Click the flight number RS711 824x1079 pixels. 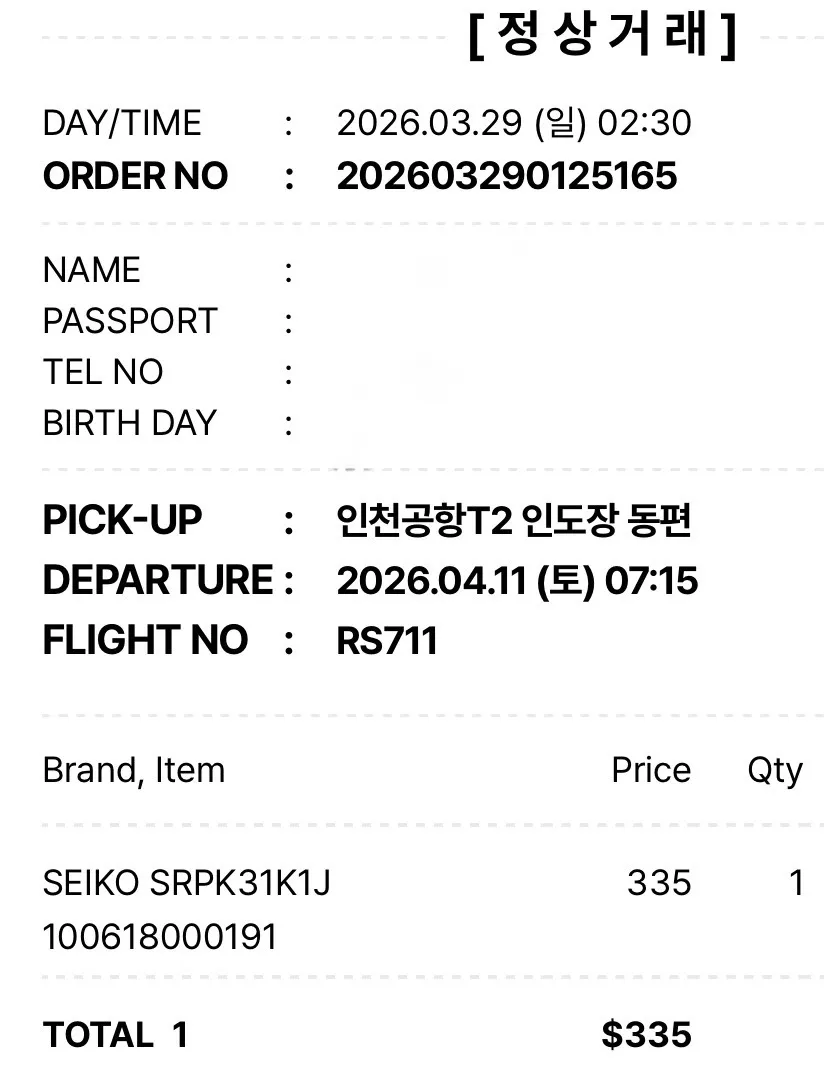[387, 641]
